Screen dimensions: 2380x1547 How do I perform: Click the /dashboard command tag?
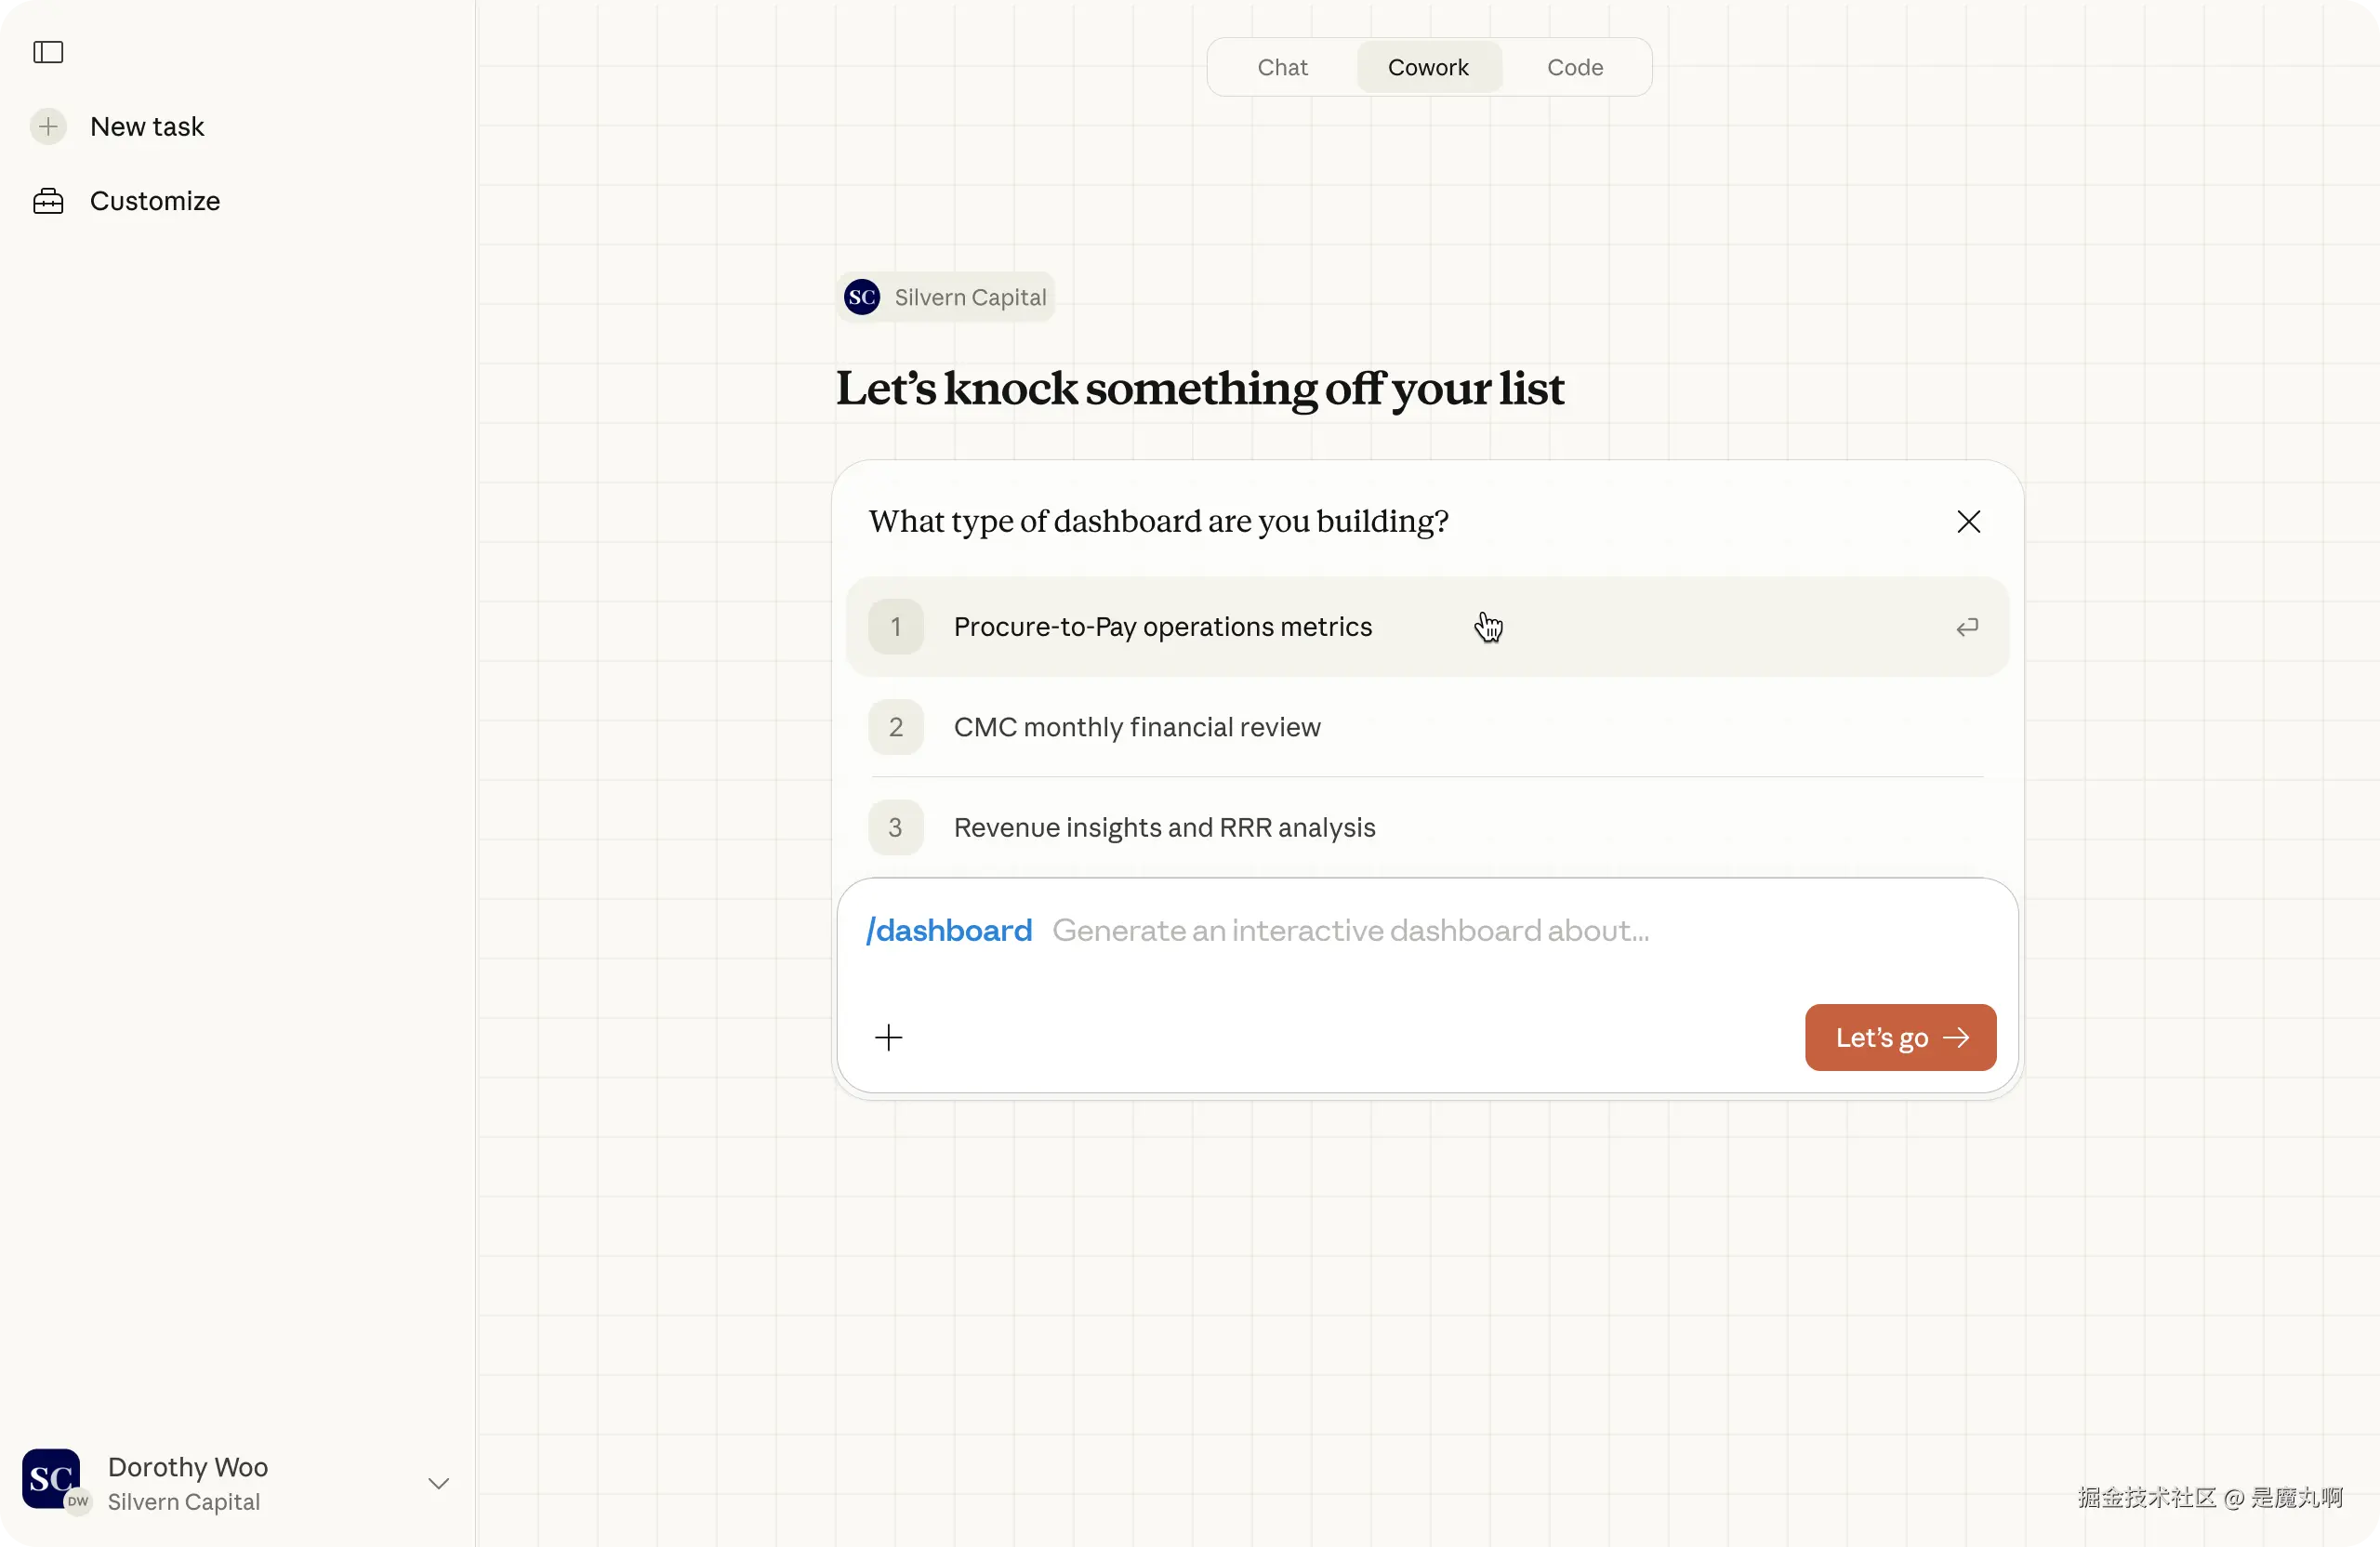tap(949, 930)
